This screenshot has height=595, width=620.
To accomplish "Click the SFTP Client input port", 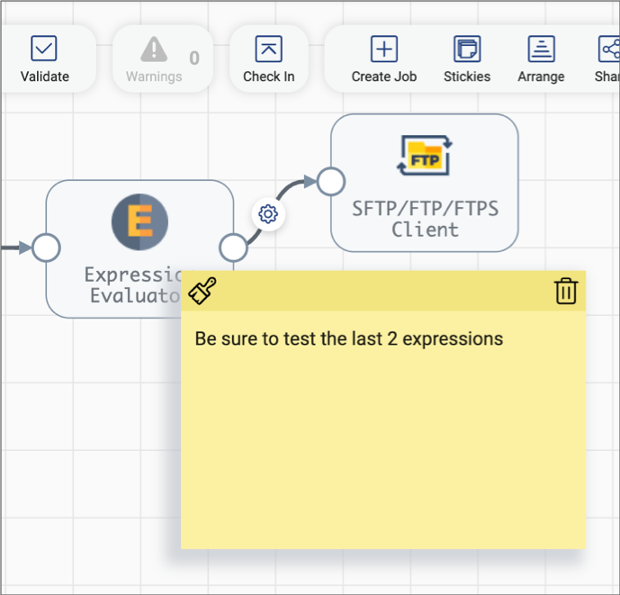I will (x=331, y=181).
